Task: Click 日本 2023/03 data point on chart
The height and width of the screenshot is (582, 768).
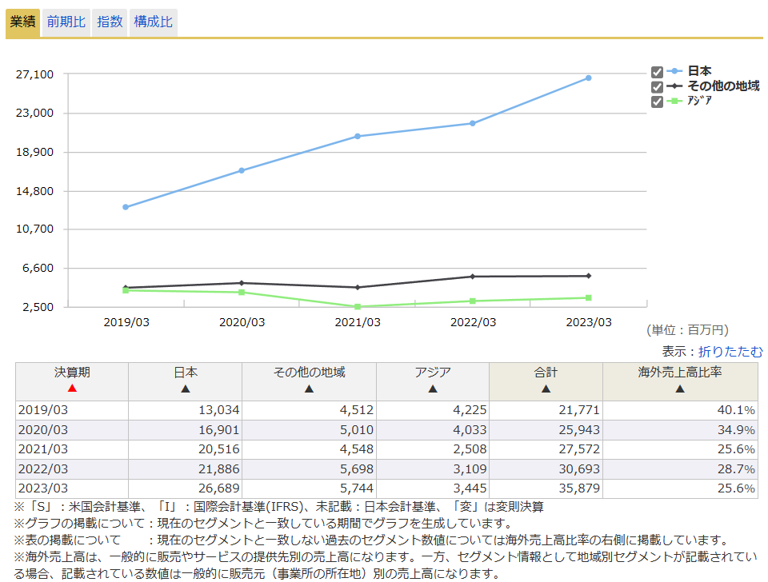Action: [x=588, y=78]
